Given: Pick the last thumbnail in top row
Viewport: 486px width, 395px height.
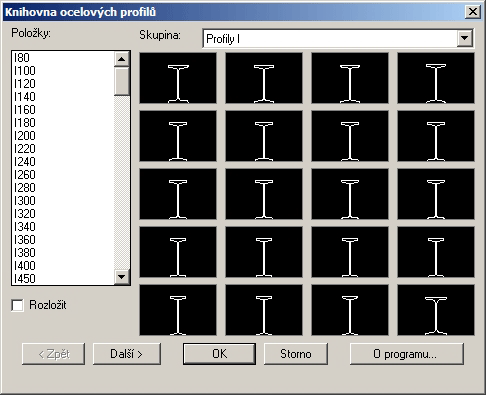Looking at the screenshot, I should pos(436,78).
